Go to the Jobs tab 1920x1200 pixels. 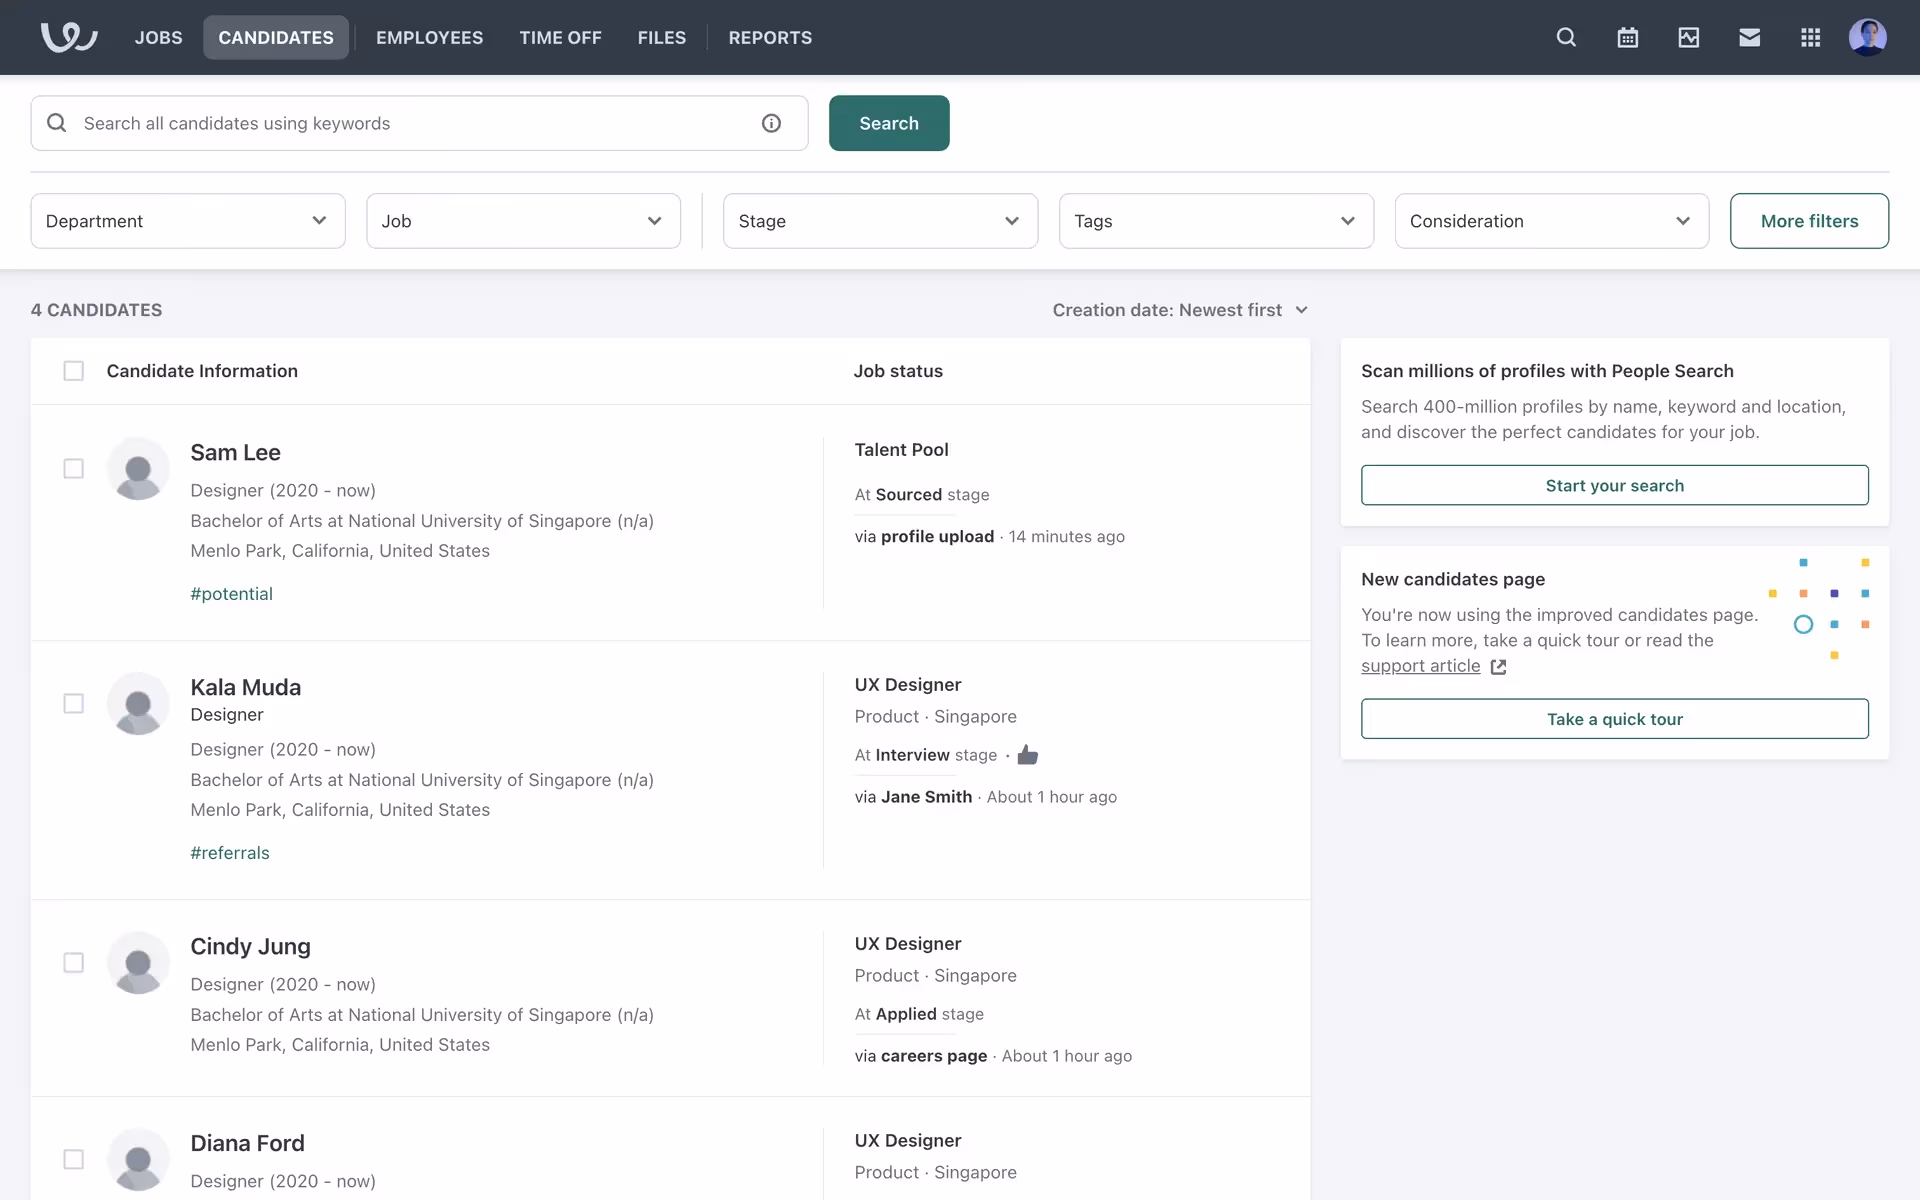tap(158, 37)
